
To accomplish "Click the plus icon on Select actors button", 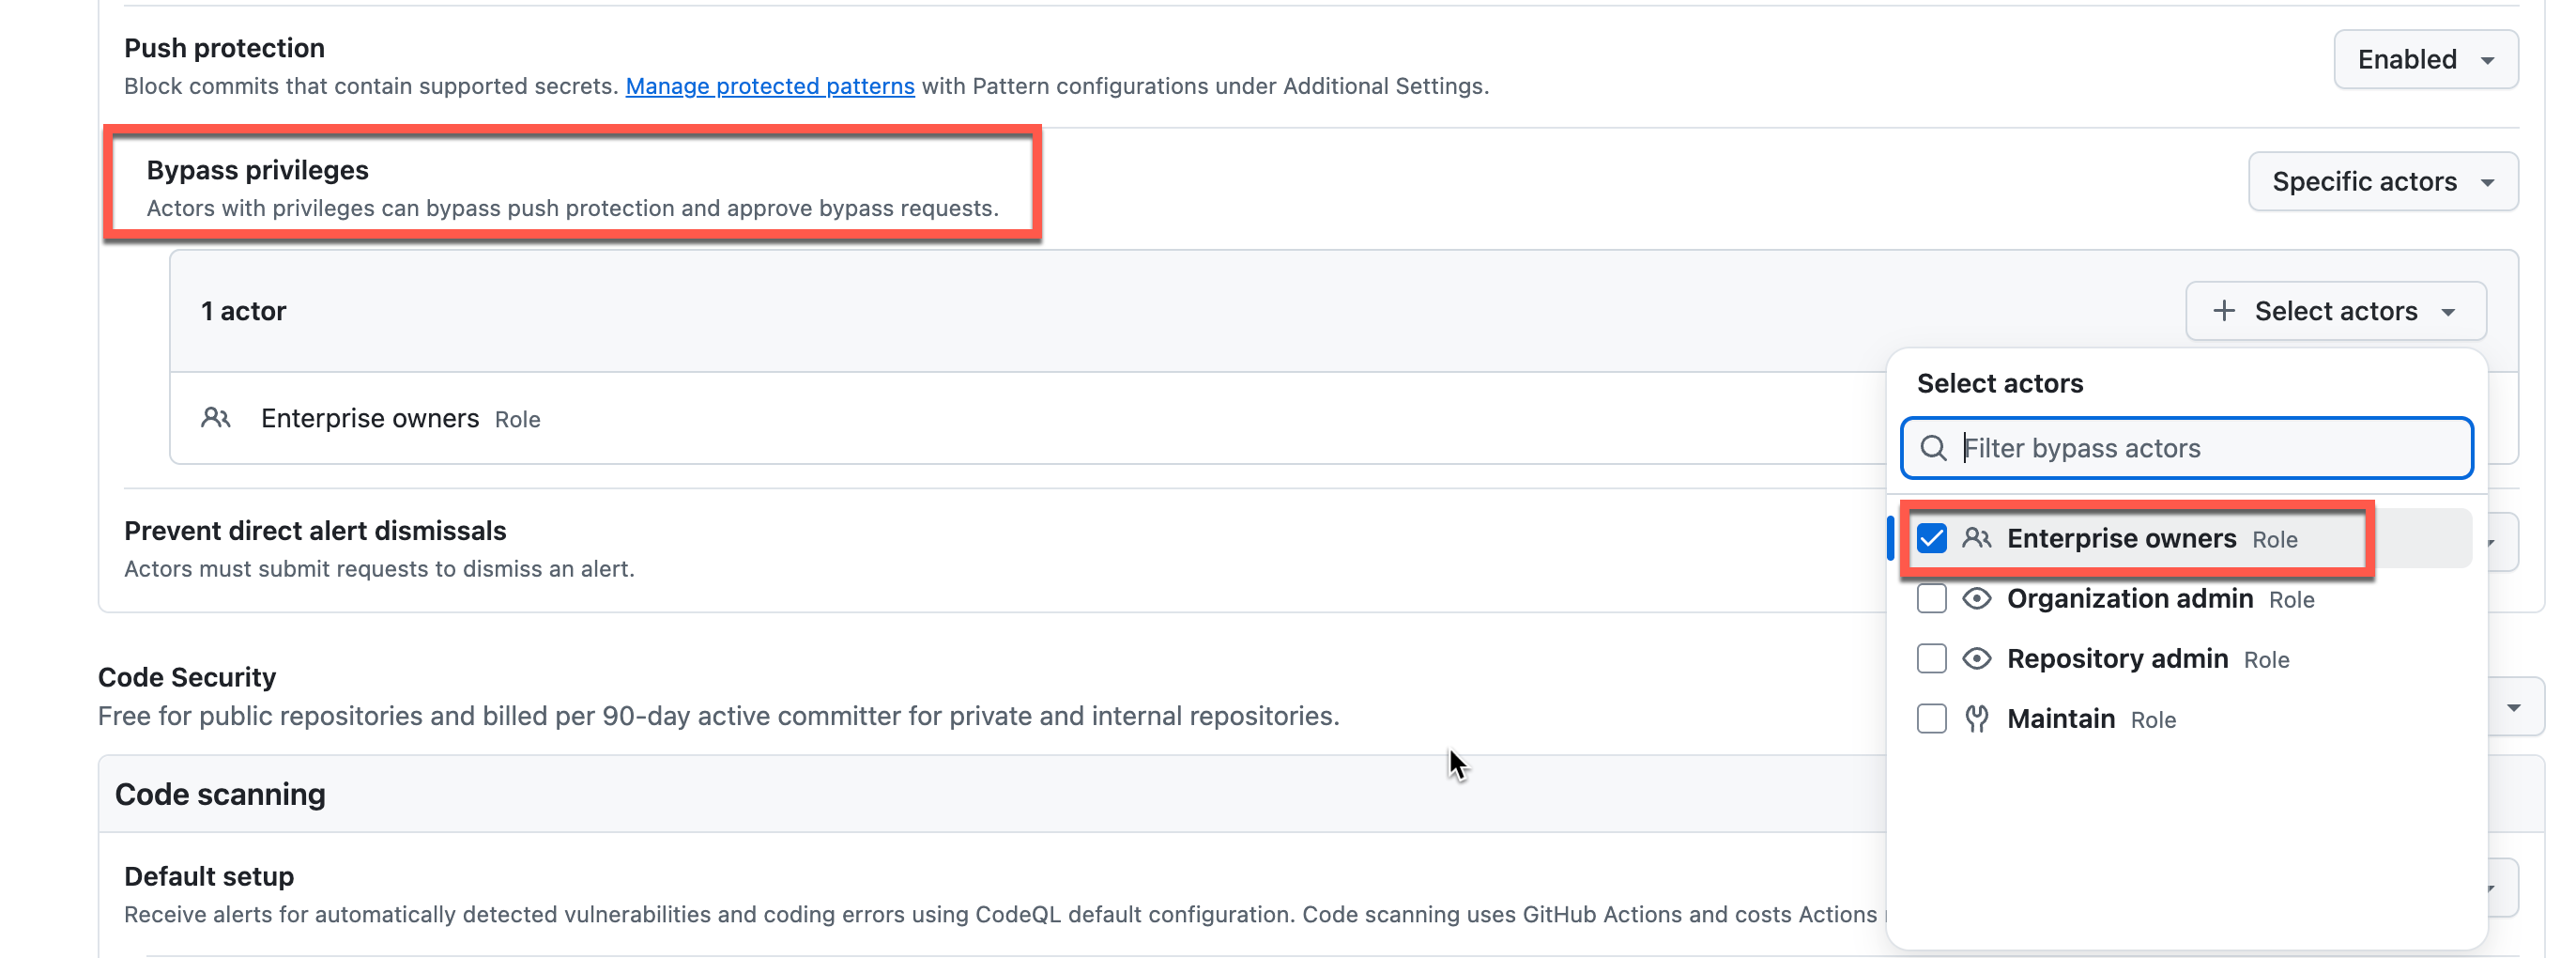I will 2224,311.
